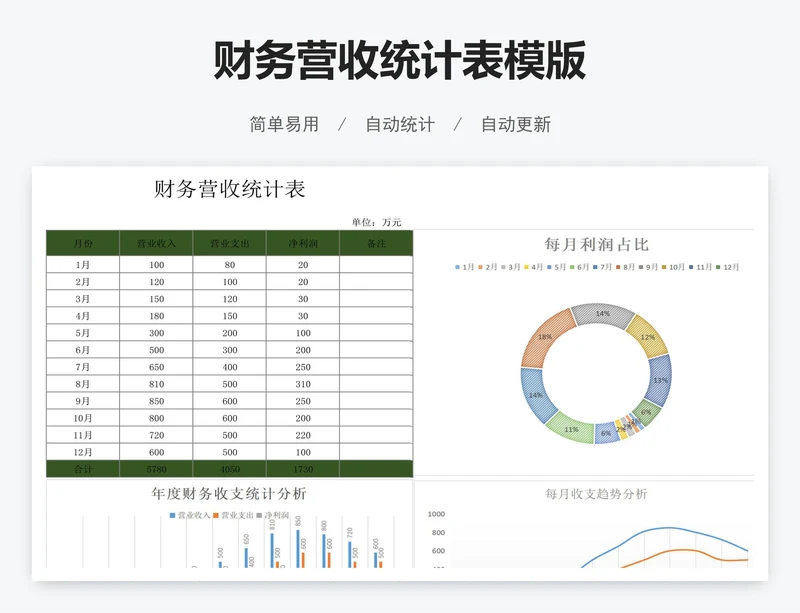Select the 8月 net profit cell showing 310

[x=303, y=384]
